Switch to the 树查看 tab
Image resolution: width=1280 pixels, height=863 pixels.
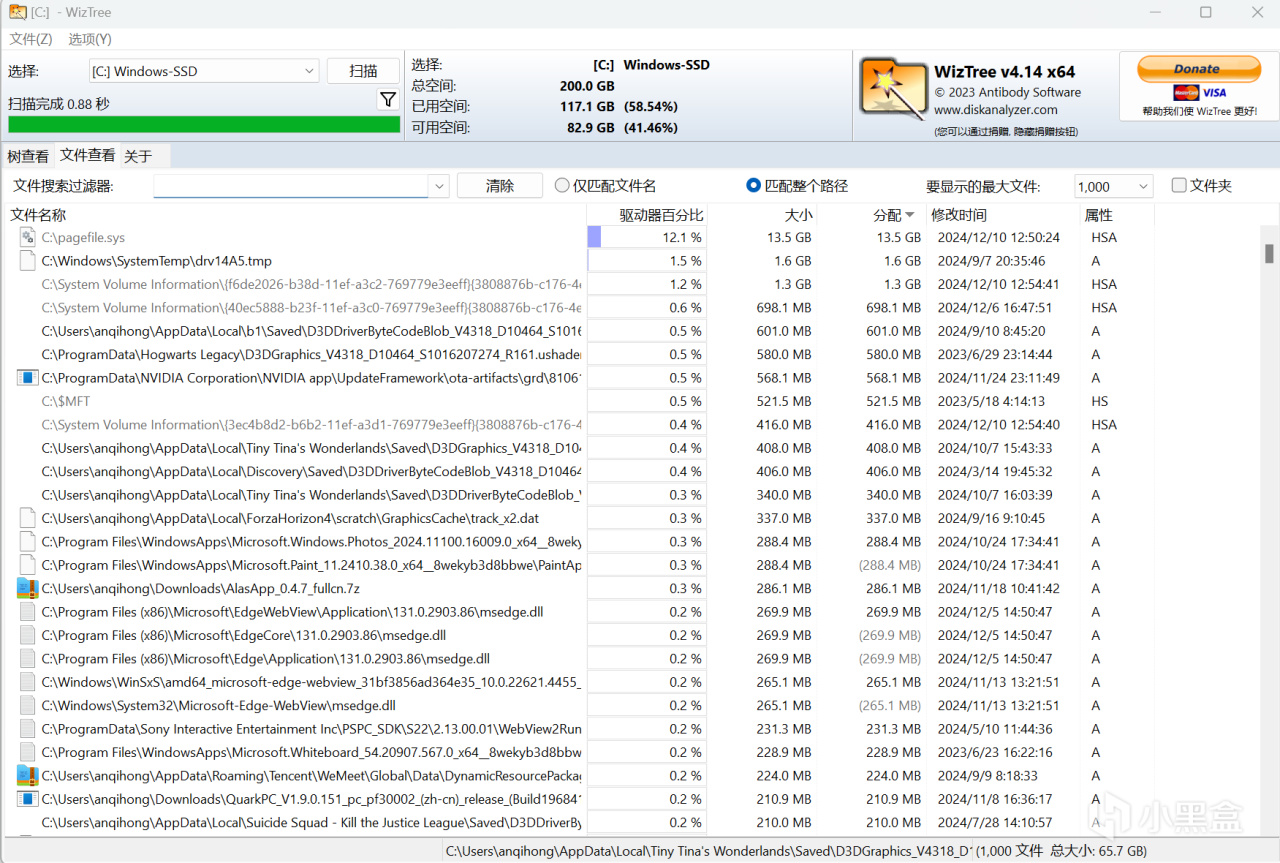[28, 156]
